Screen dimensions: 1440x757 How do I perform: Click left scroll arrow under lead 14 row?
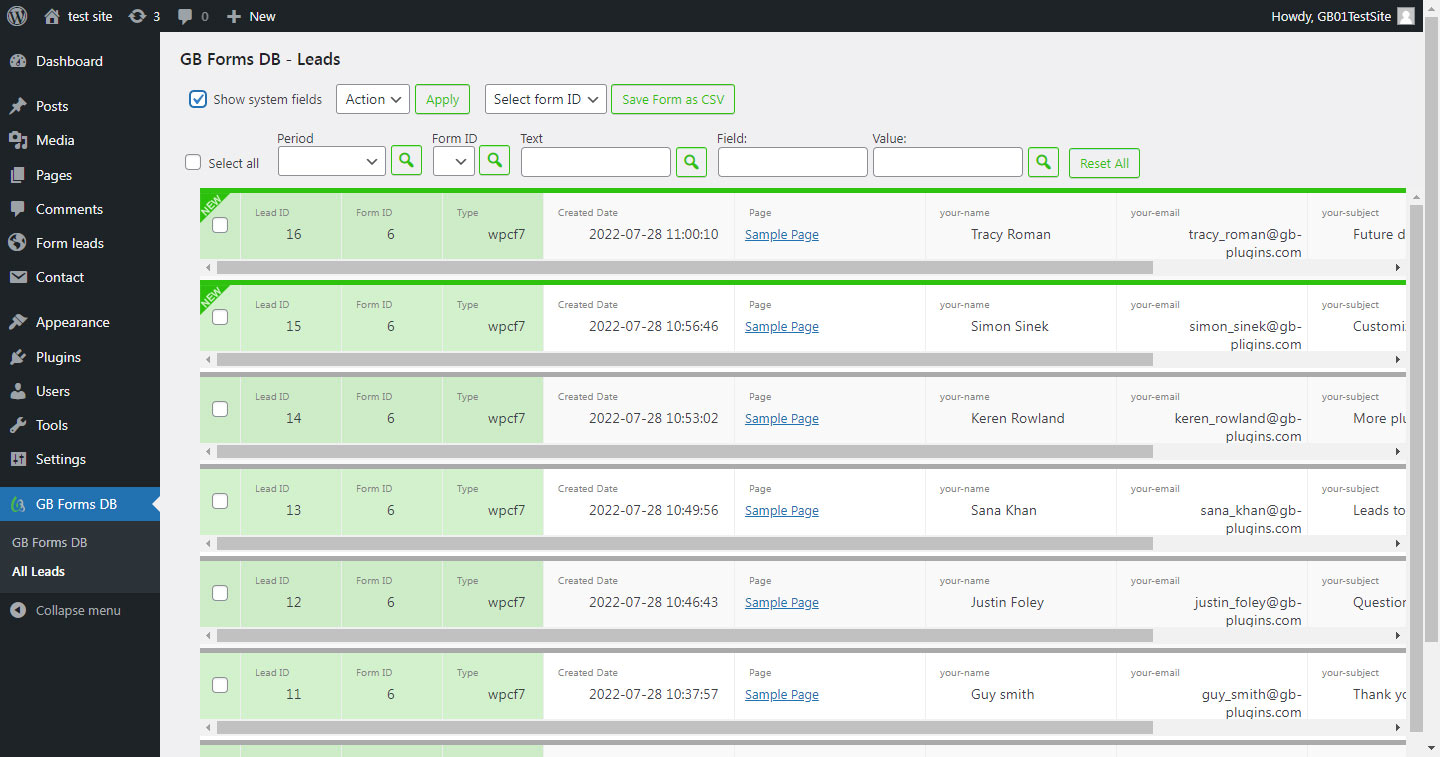point(208,452)
